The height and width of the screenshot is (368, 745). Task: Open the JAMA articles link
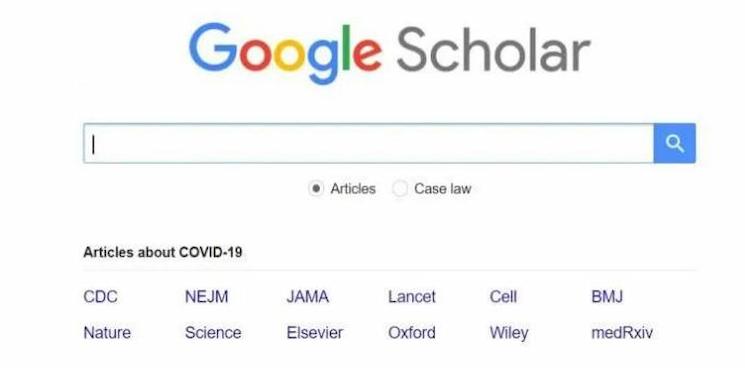pyautogui.click(x=307, y=297)
